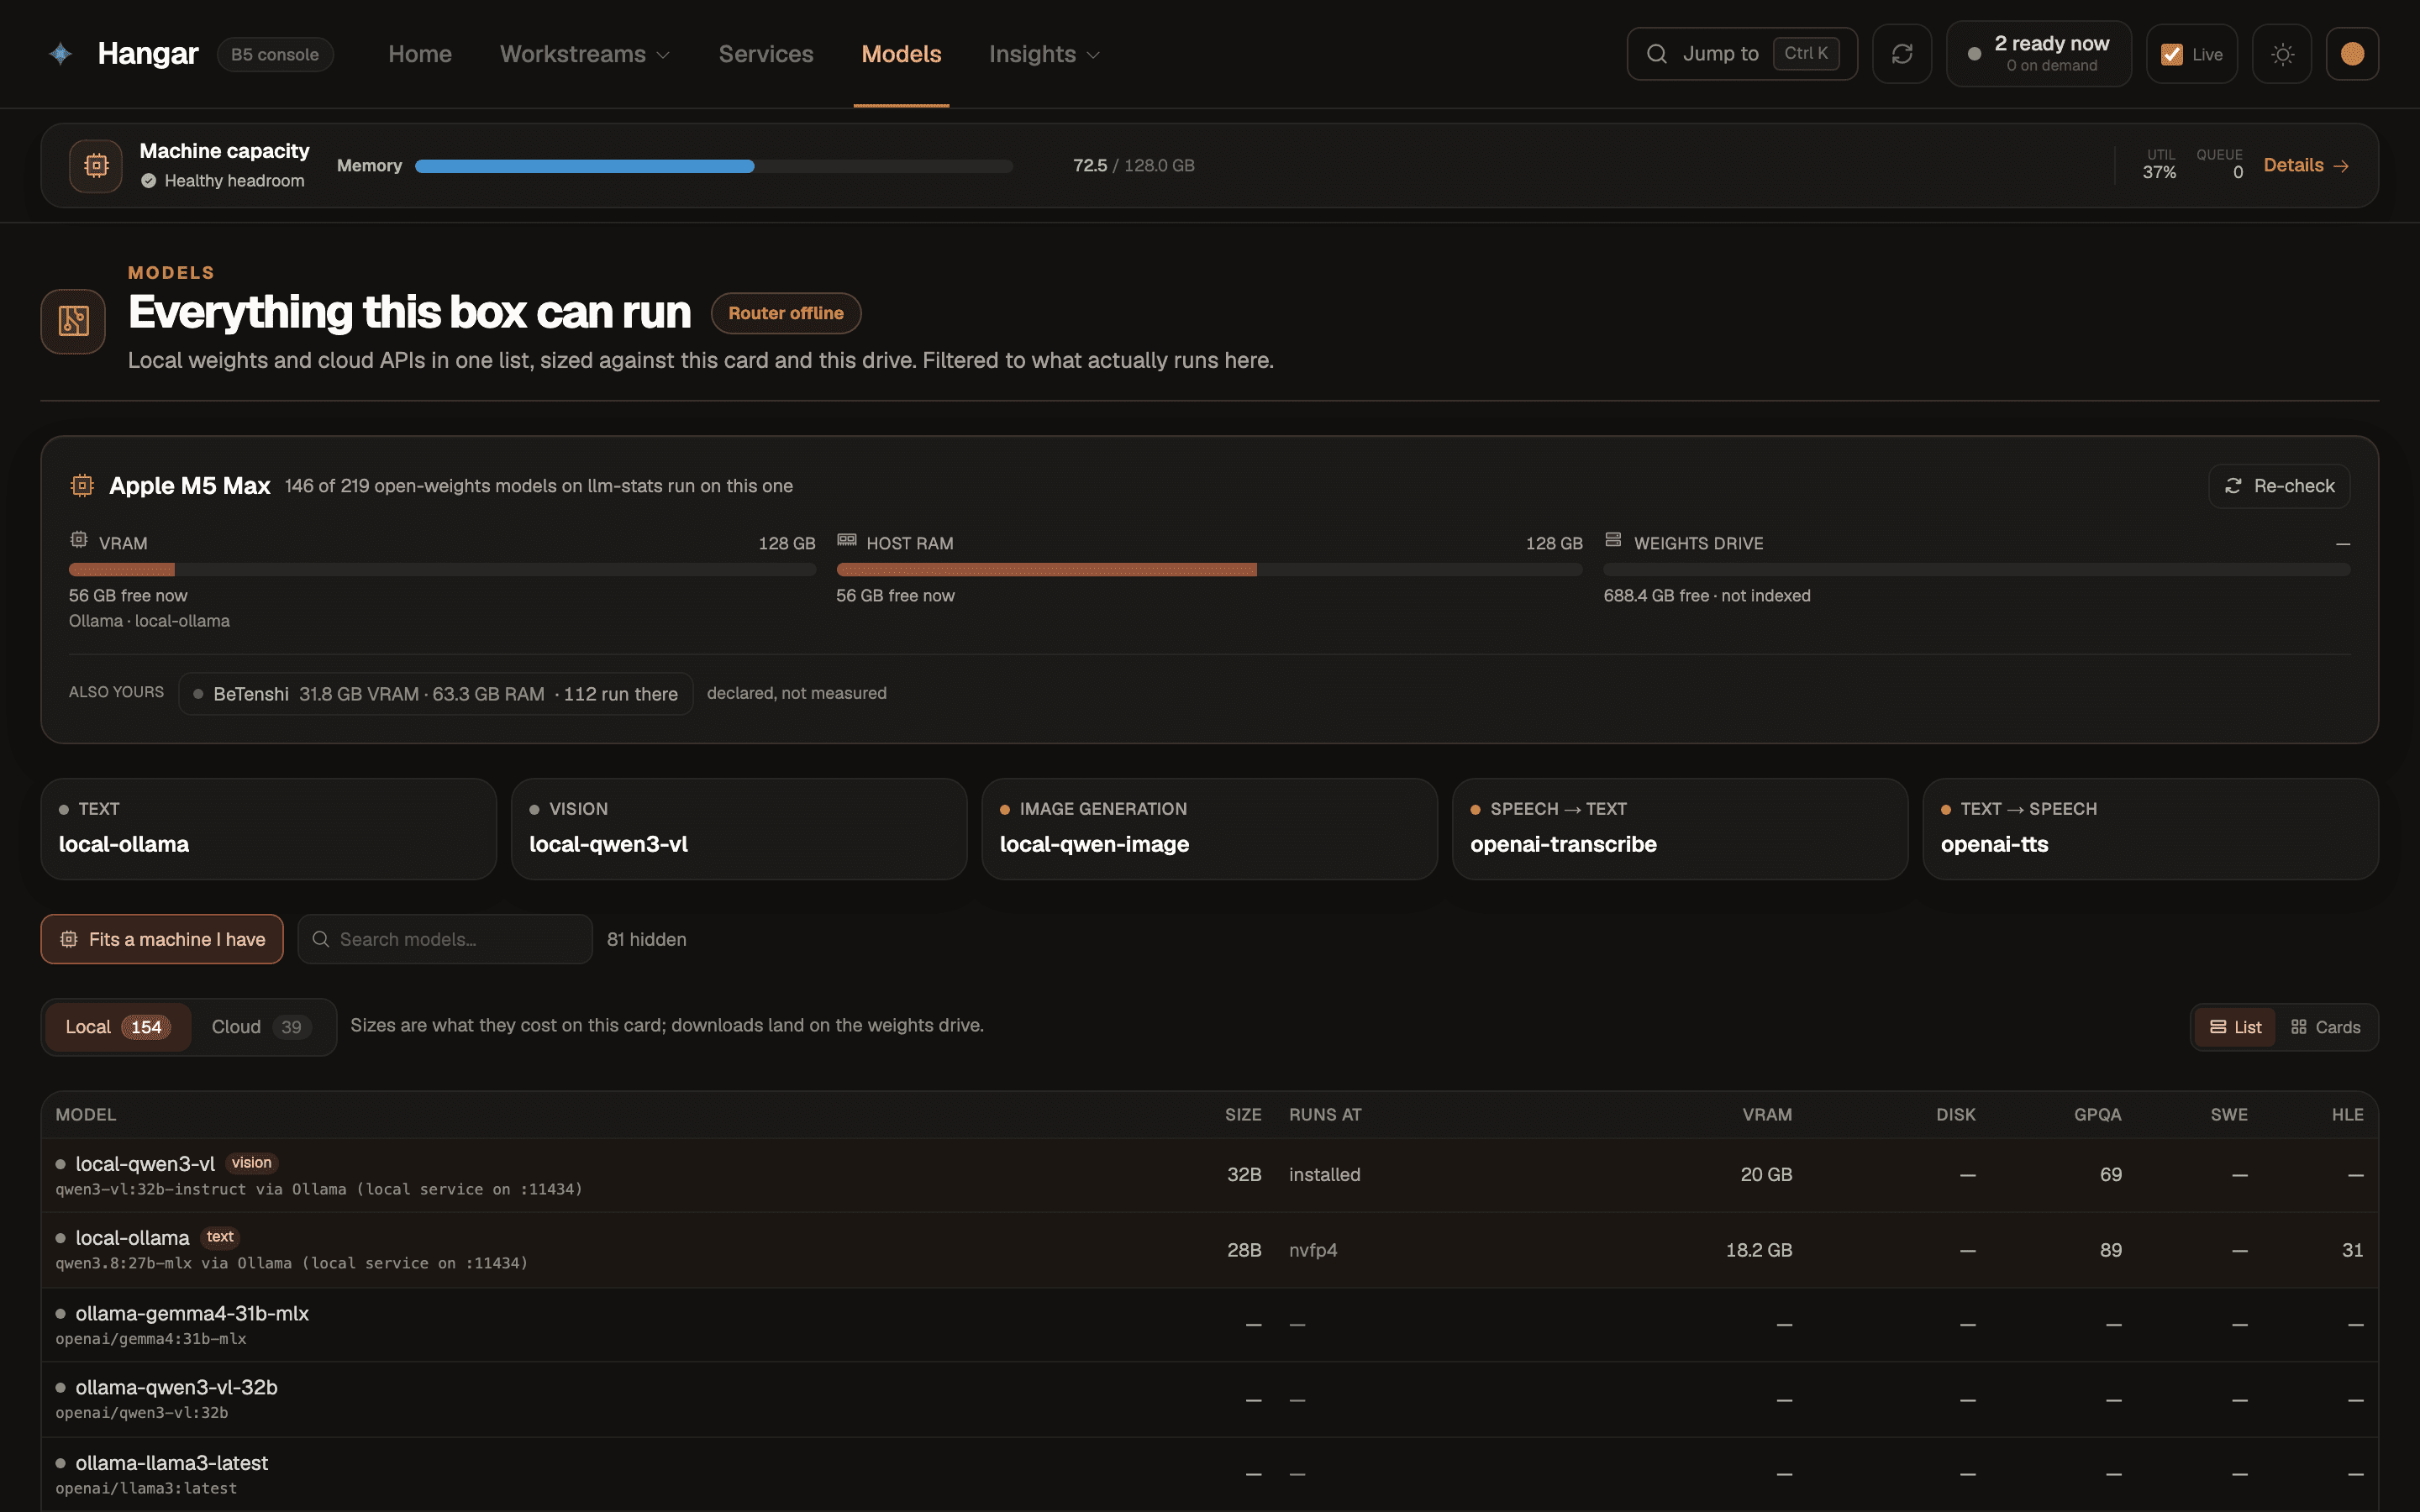Toggle Fits a machine I have filter

coord(162,939)
